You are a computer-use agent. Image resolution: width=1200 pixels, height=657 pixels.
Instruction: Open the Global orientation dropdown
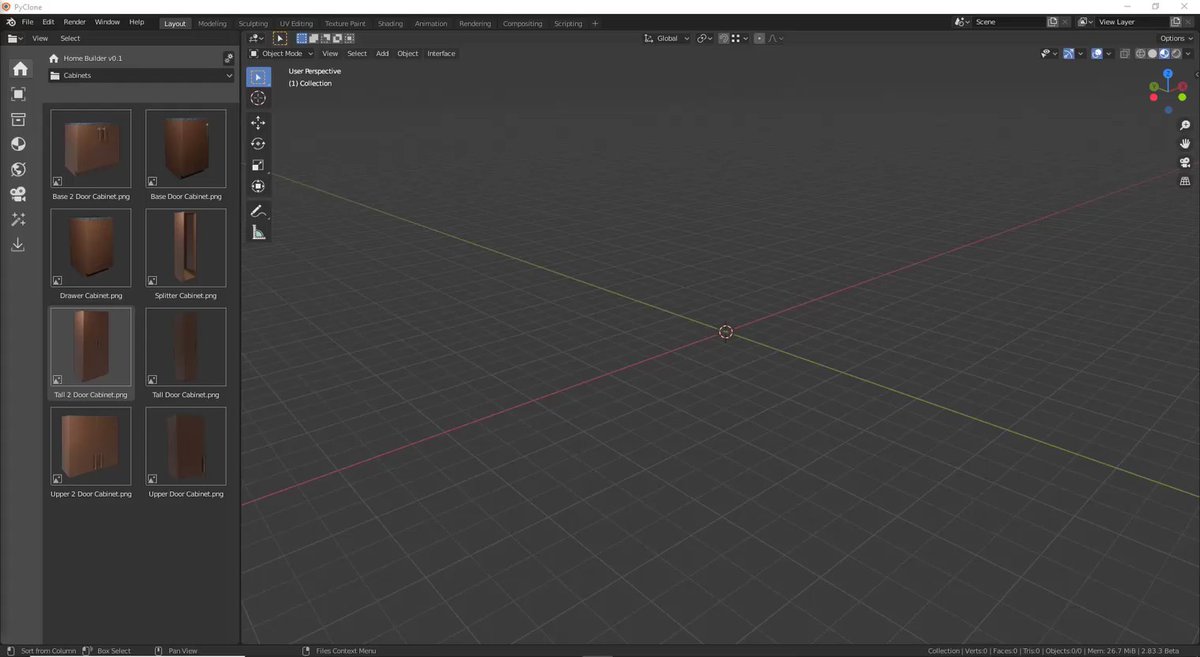tap(667, 38)
